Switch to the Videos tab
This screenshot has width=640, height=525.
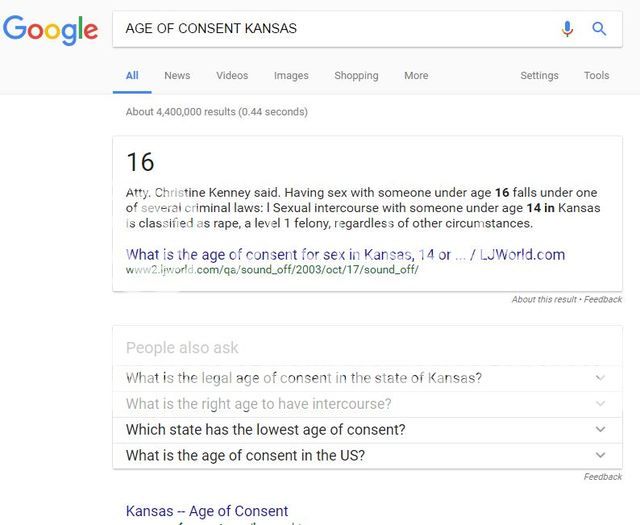point(232,76)
